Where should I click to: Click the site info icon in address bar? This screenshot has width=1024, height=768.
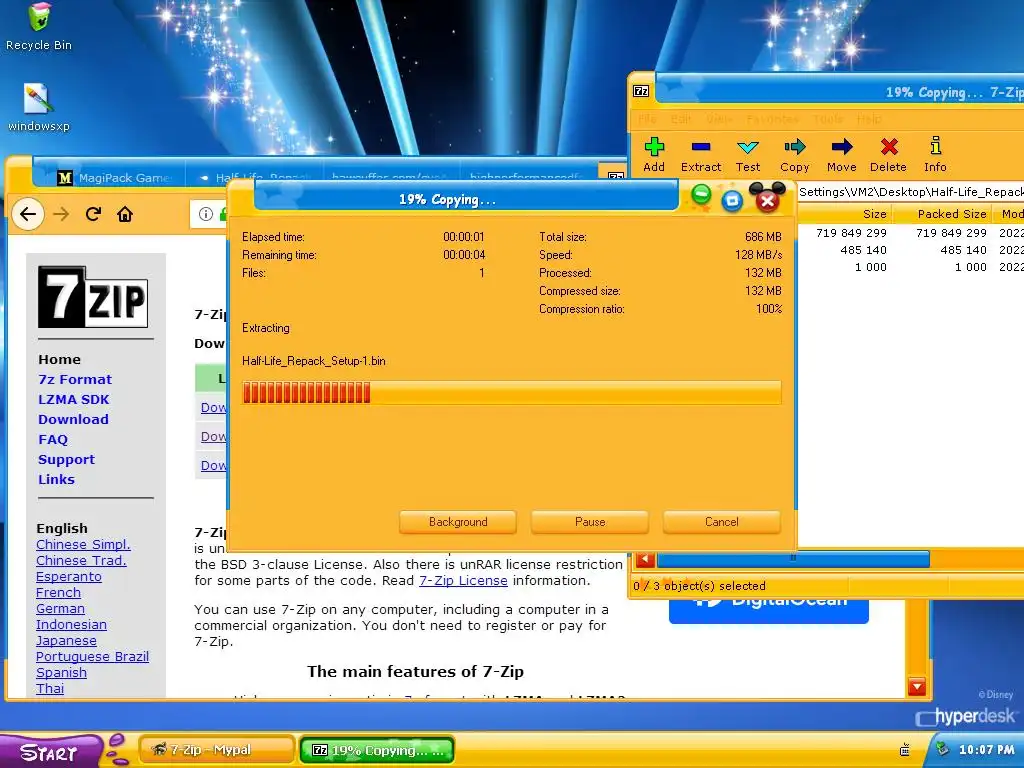pos(206,214)
